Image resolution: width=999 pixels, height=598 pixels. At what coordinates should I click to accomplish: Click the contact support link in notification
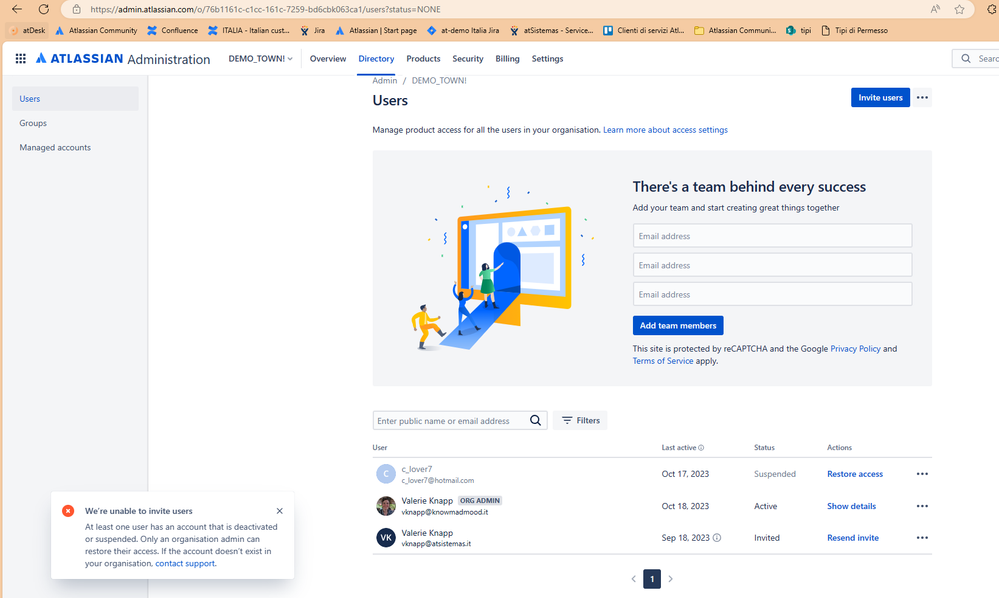[185, 563]
